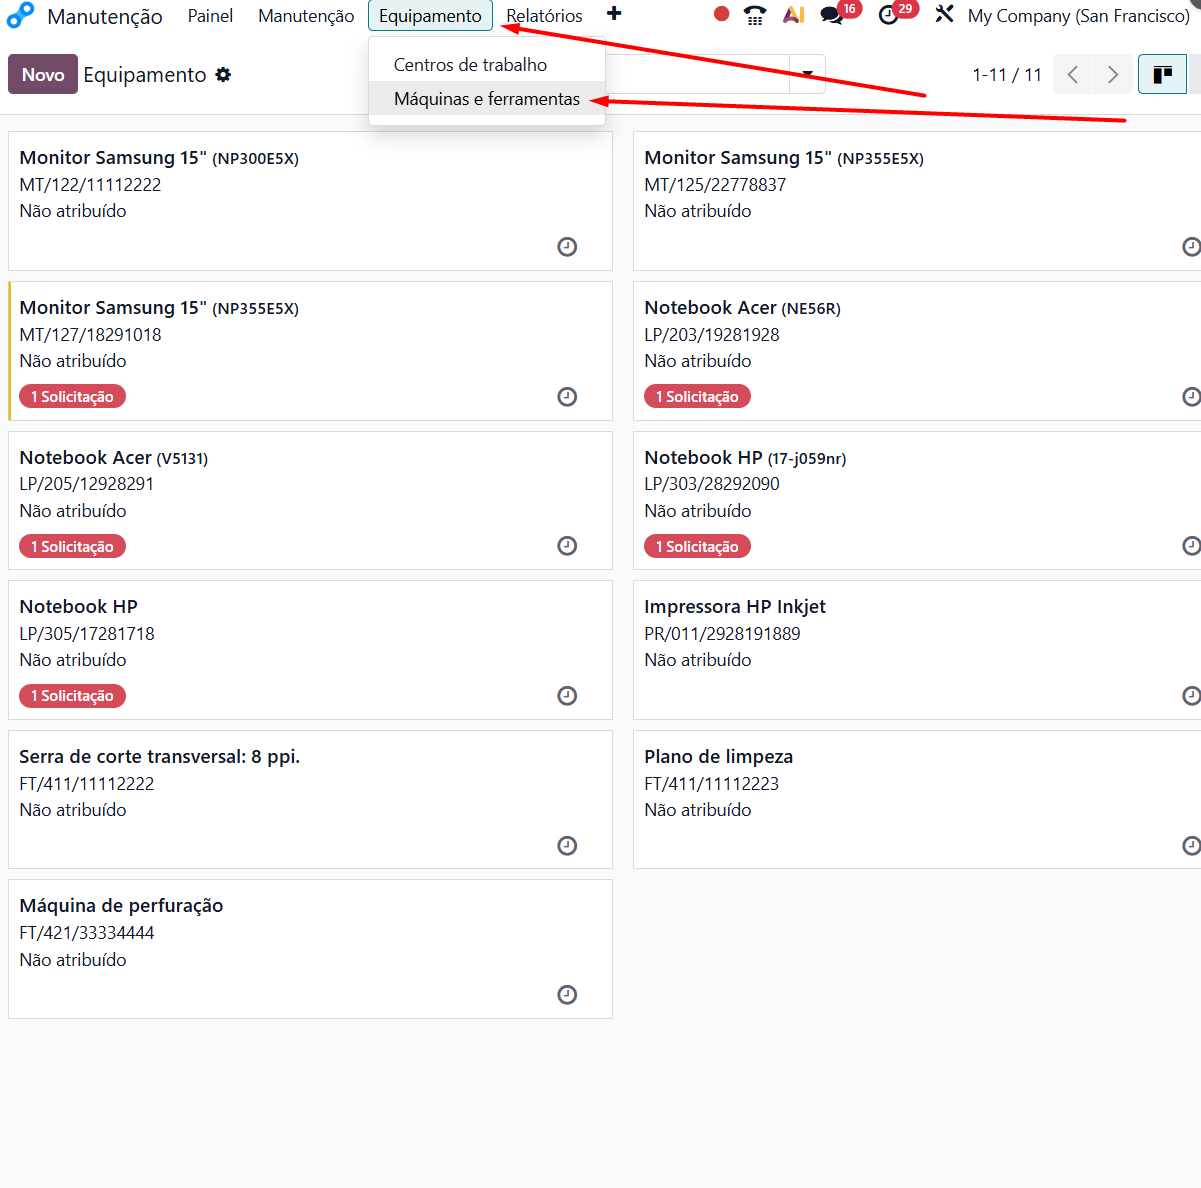Click 1 Solicitação badge on LP/303/28292090
The height and width of the screenshot is (1188, 1201).
(x=697, y=547)
